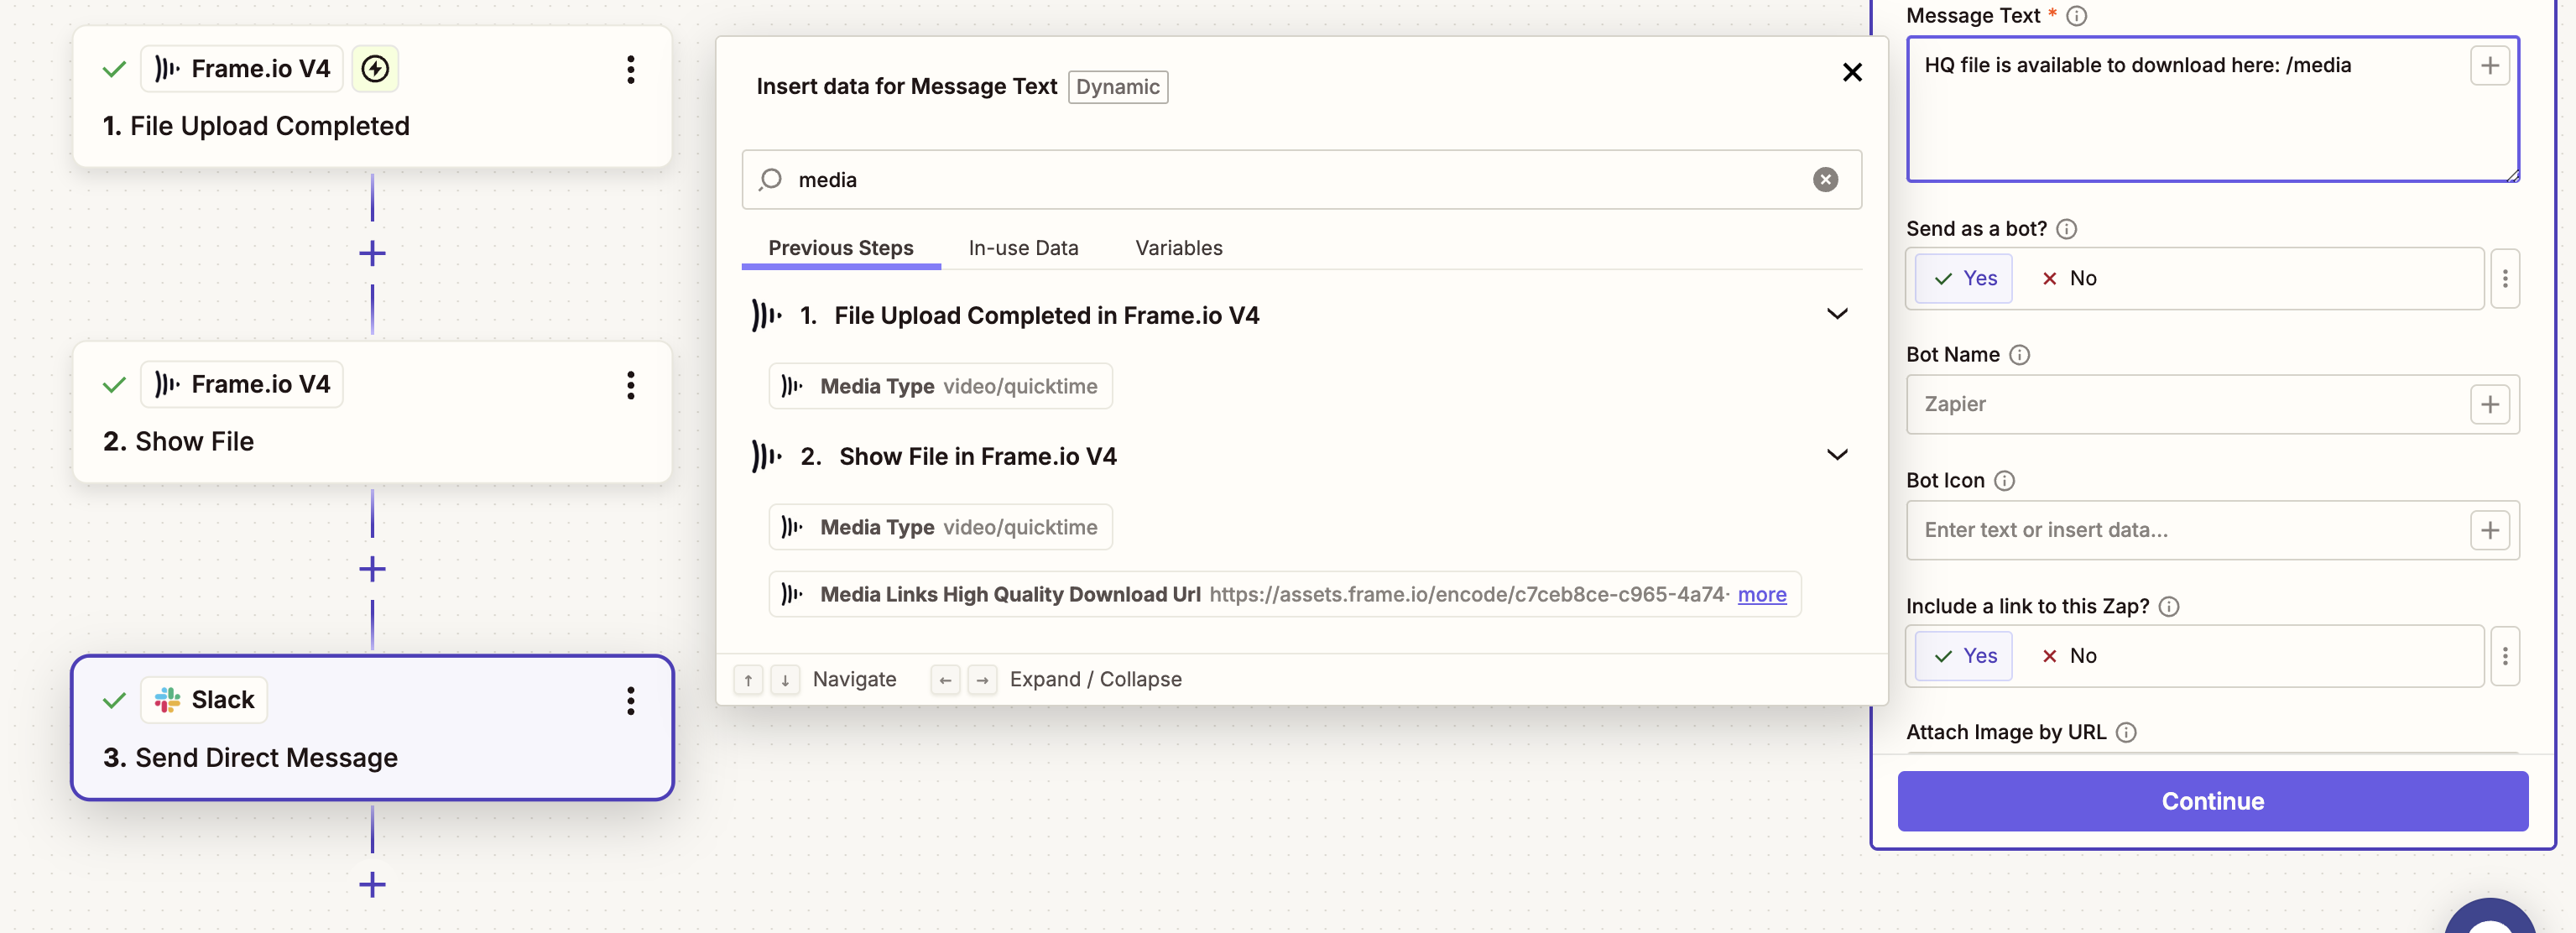Add a step after File Upload Completed
Screen dimensions: 2576x933
(x=372, y=253)
